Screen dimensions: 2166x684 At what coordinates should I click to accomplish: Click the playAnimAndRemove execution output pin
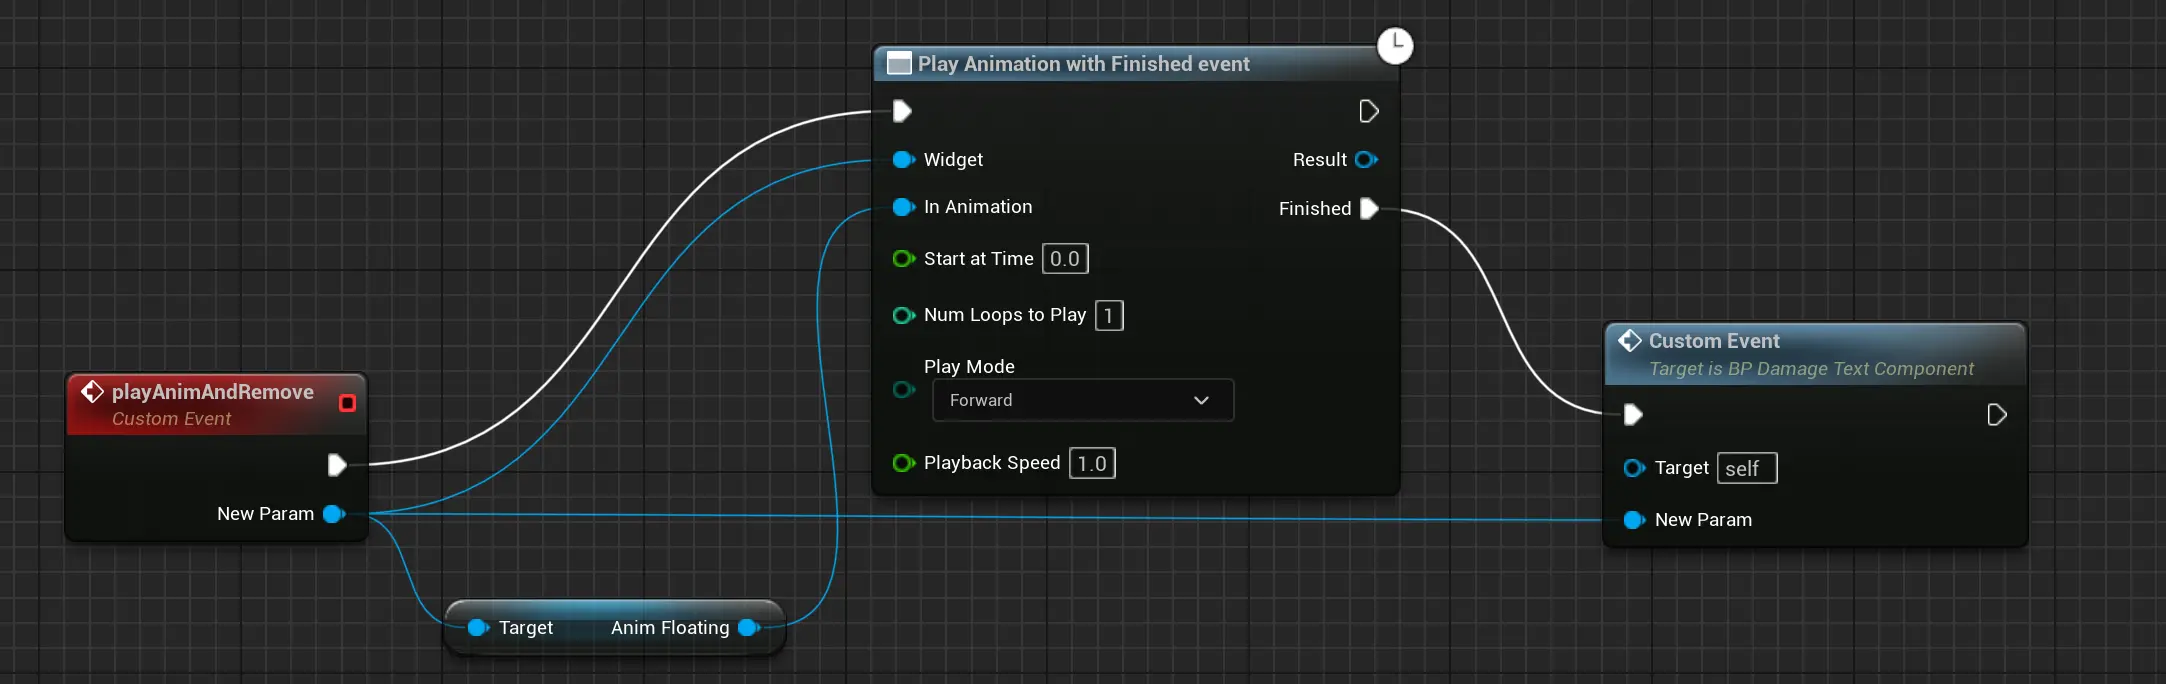coord(337,465)
